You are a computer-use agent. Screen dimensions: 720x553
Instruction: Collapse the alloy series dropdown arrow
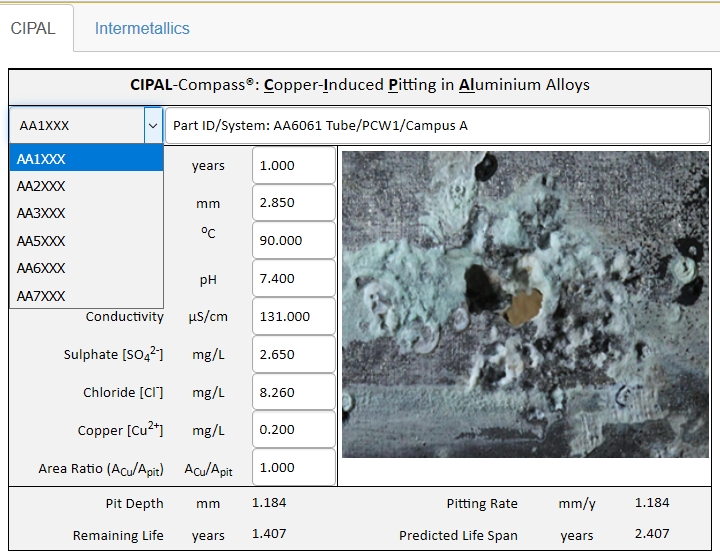coord(152,126)
